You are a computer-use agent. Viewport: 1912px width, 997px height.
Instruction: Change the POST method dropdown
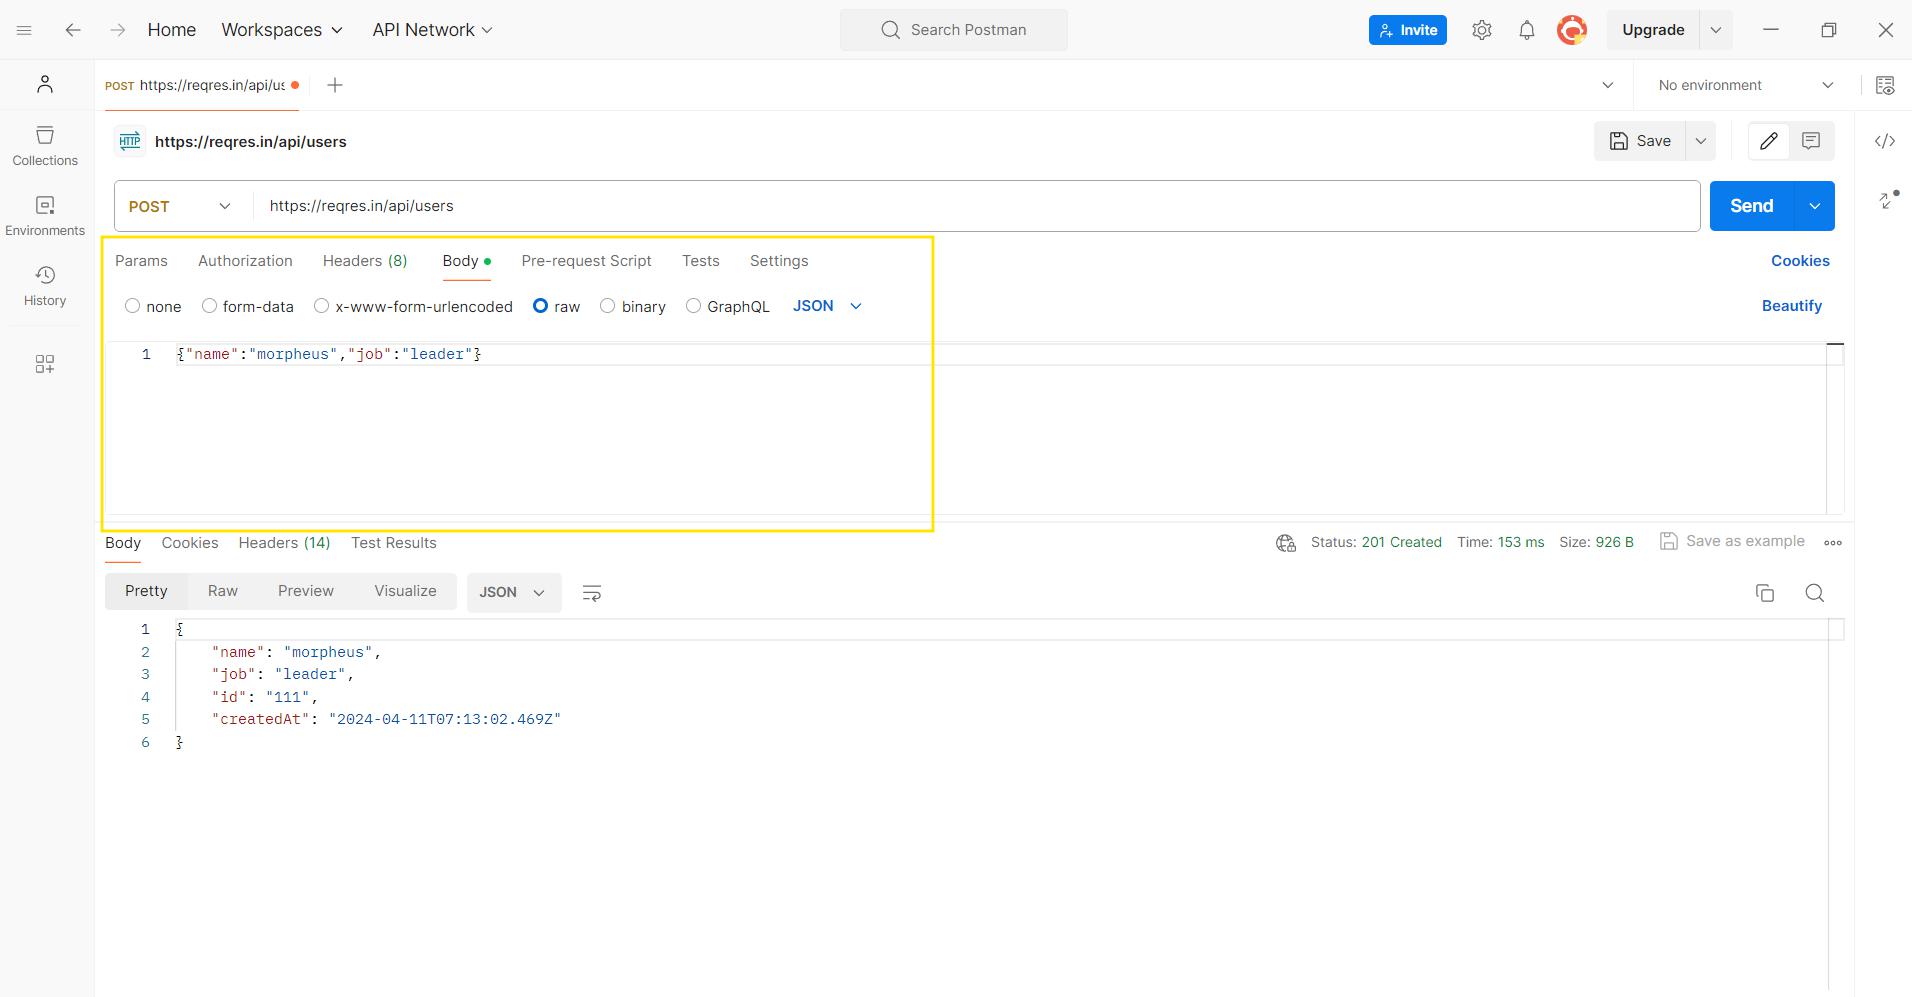click(x=180, y=206)
